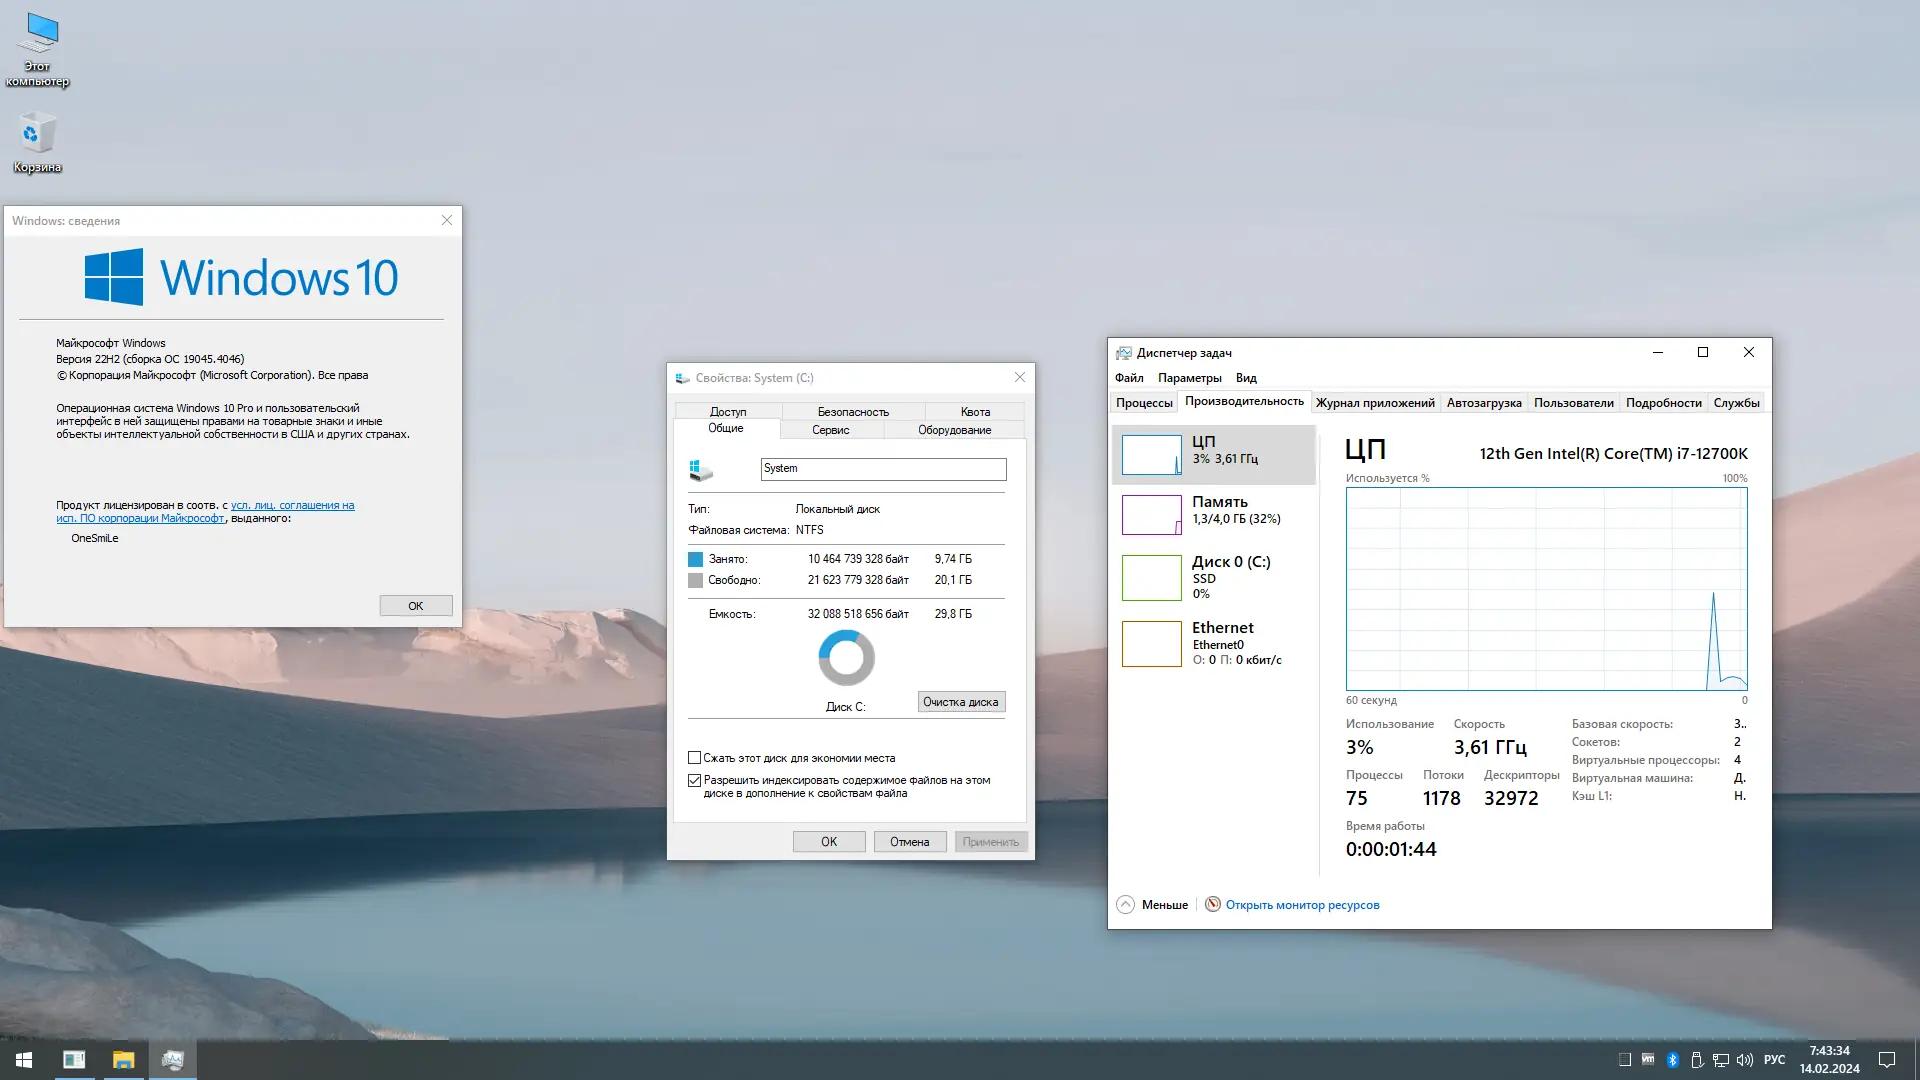1920x1080 pixels.
Task: Uncheck allow indexing file contents checkbox
Action: [x=694, y=780]
